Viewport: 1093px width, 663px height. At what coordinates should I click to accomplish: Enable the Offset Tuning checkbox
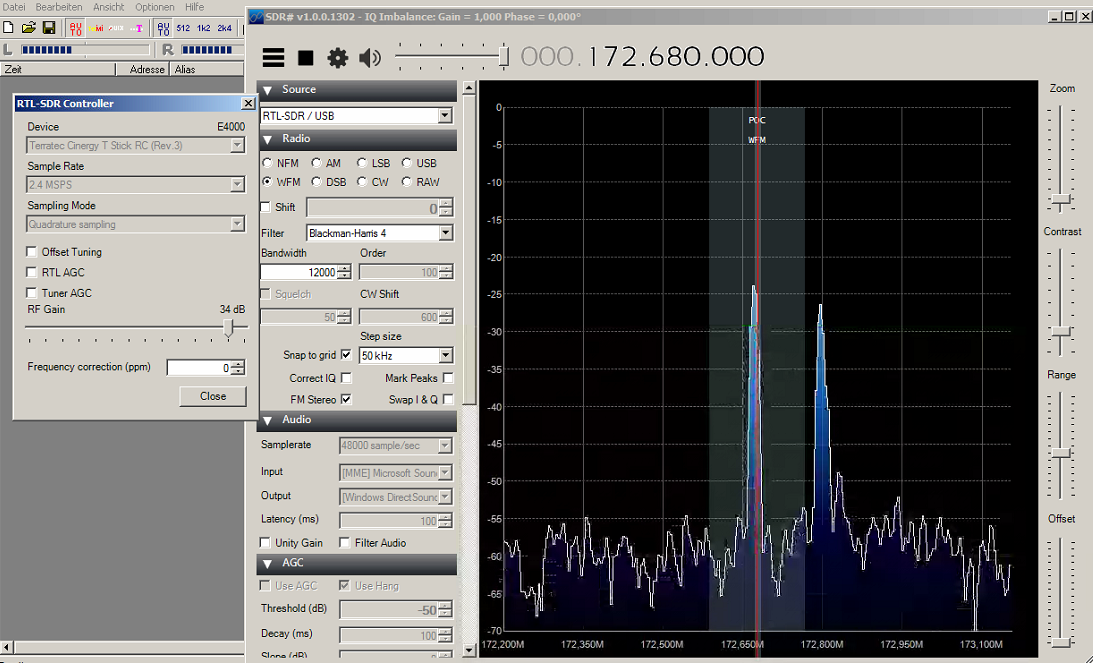point(33,252)
